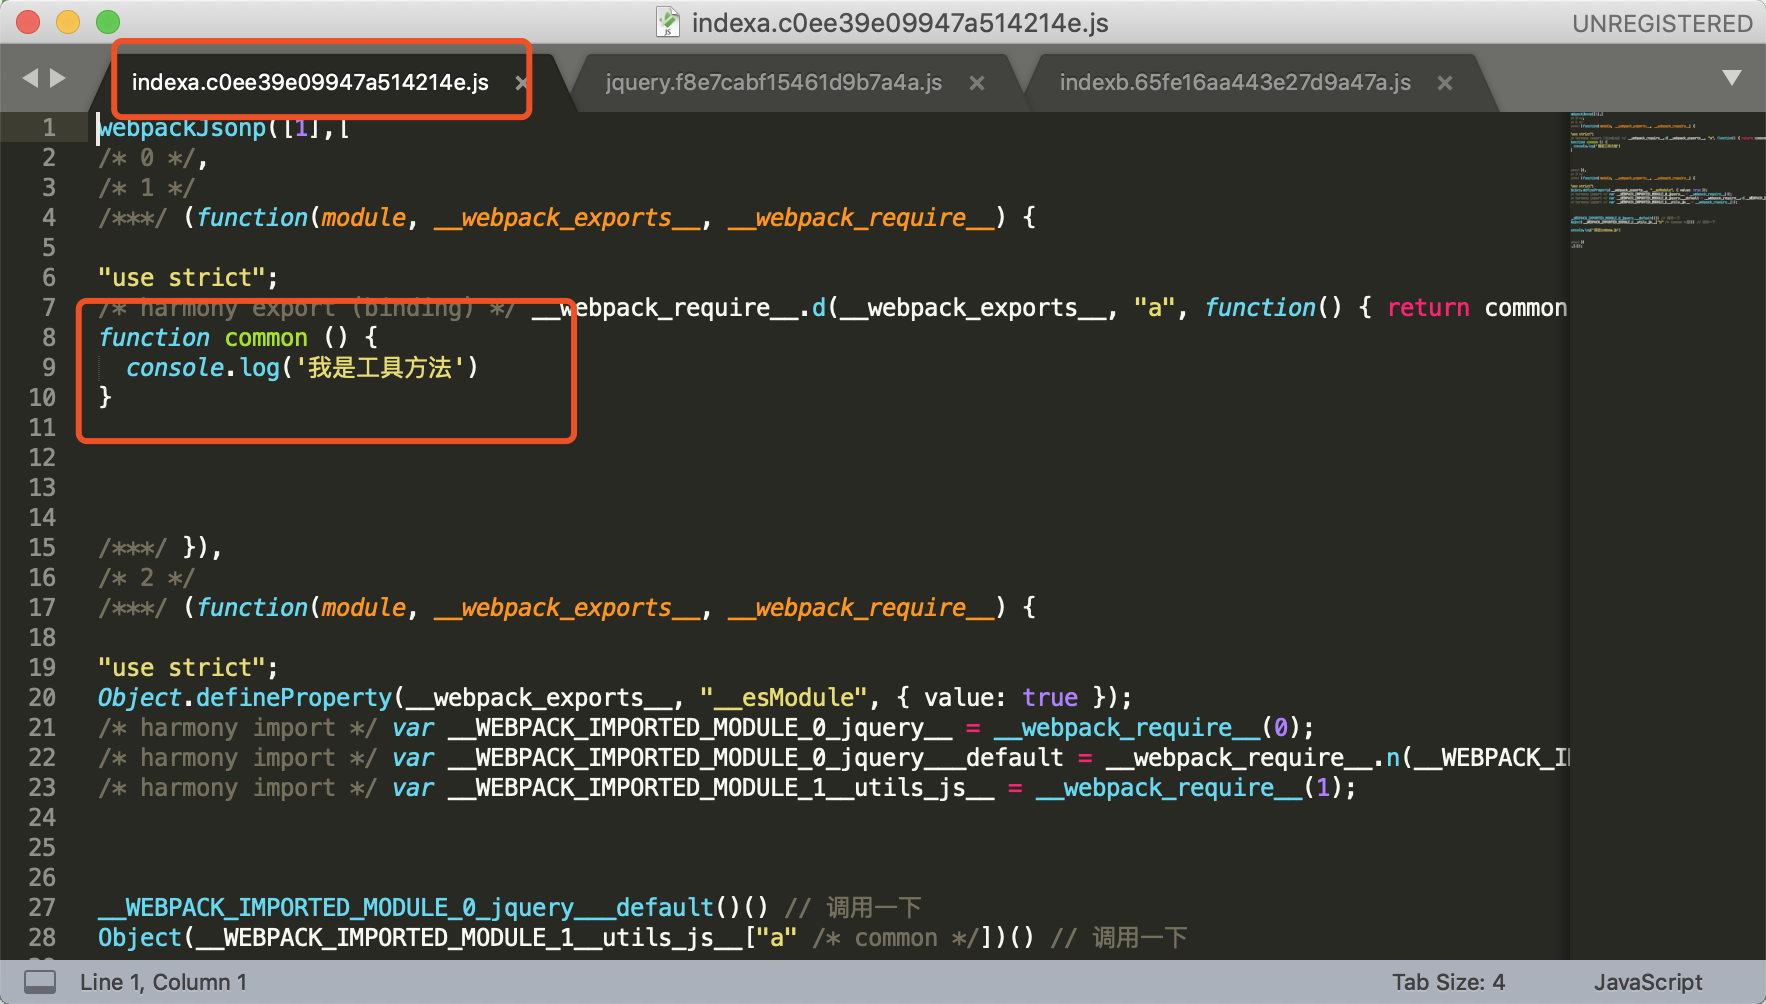Image resolution: width=1766 pixels, height=1004 pixels.
Task: Click line number 7 in gutter
Action: pos(49,308)
